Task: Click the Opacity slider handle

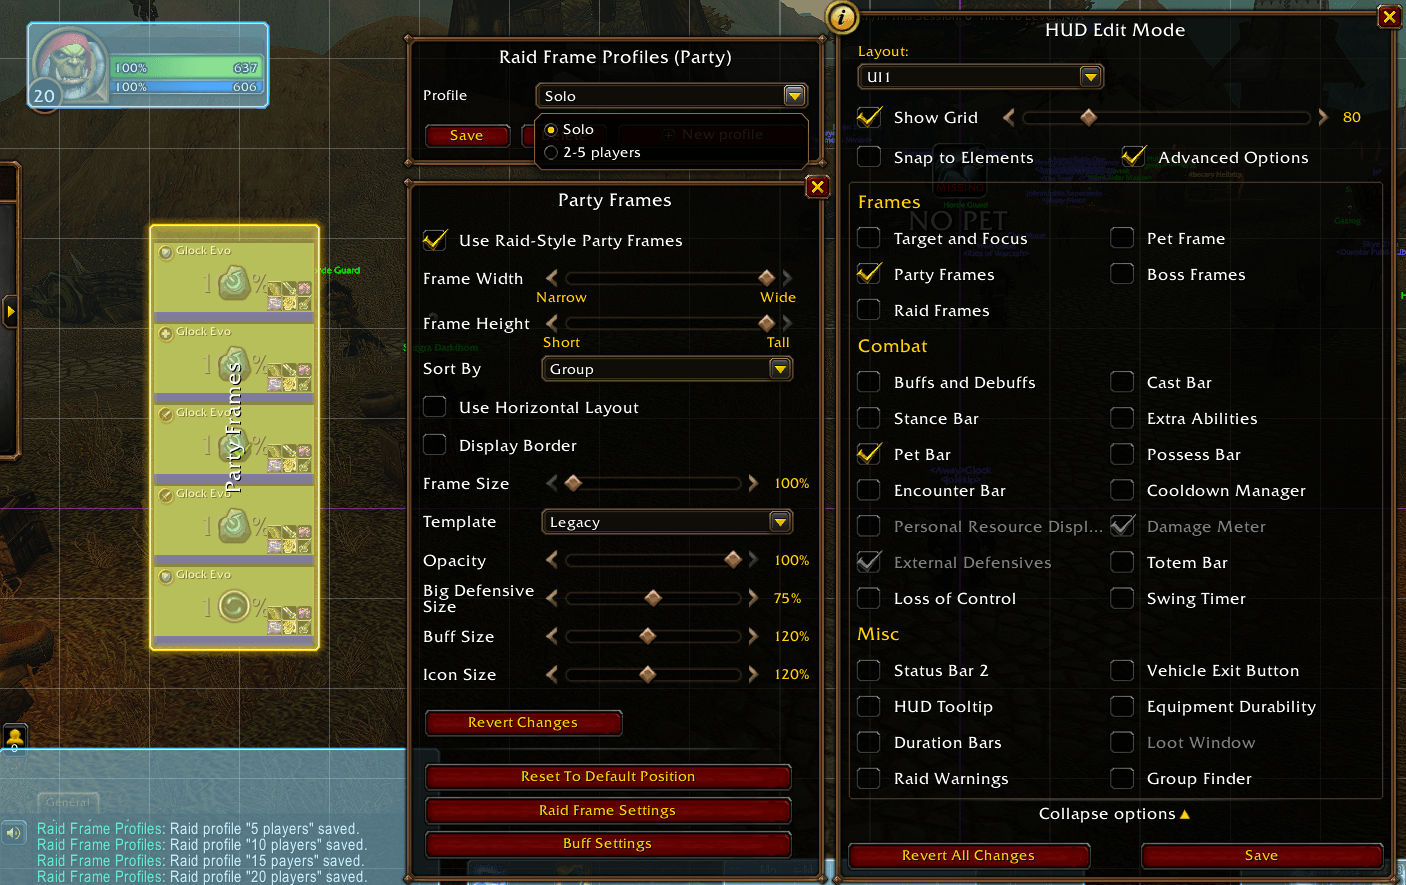Action: (733, 560)
